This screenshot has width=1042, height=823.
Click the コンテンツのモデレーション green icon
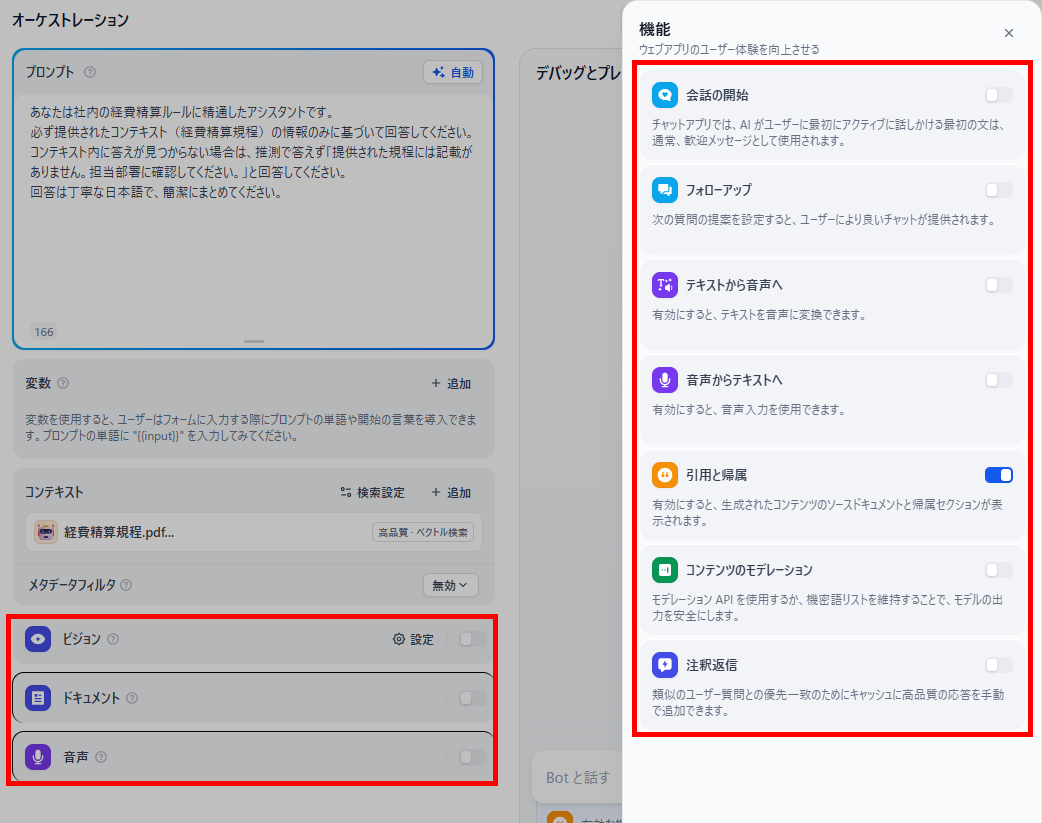[665, 570]
